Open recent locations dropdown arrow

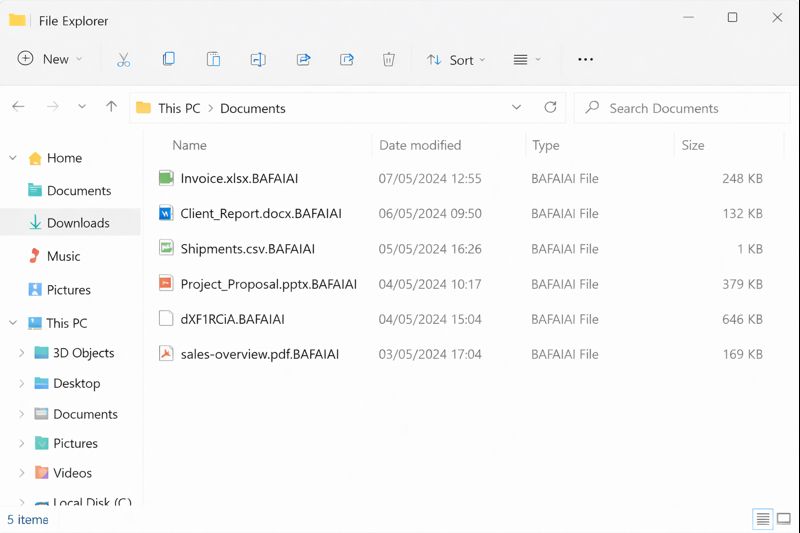82,107
